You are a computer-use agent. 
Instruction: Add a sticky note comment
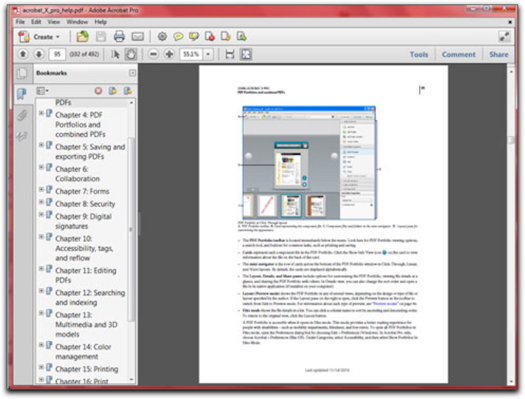point(178,36)
